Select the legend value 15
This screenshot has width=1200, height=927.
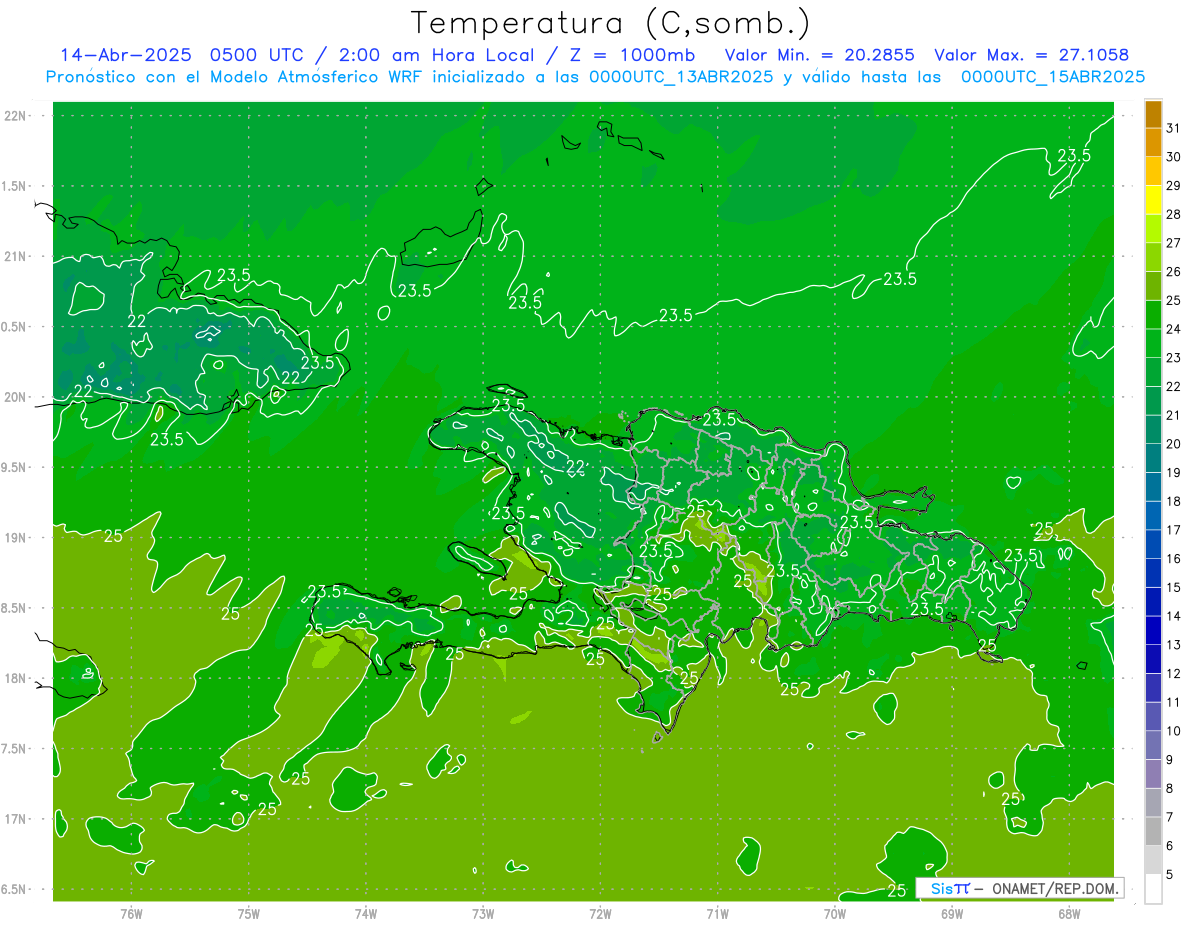1174,588
